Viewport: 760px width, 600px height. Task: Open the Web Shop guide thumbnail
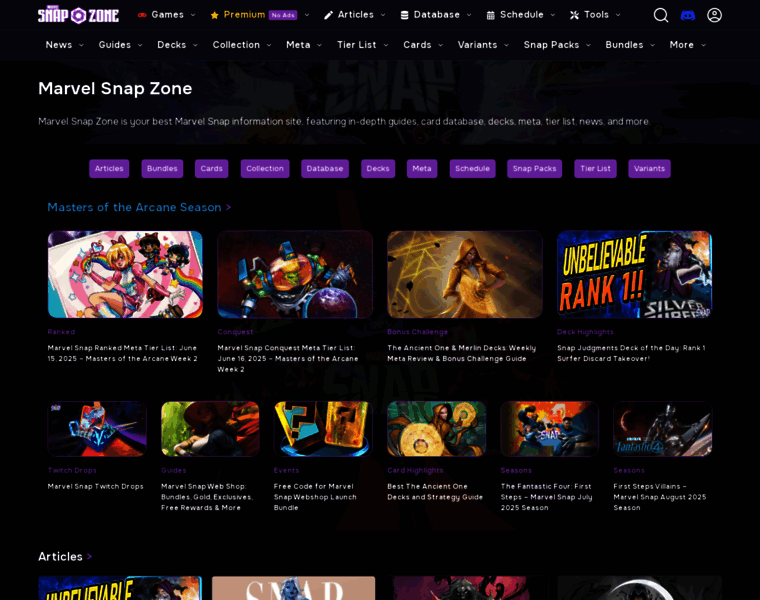210,429
